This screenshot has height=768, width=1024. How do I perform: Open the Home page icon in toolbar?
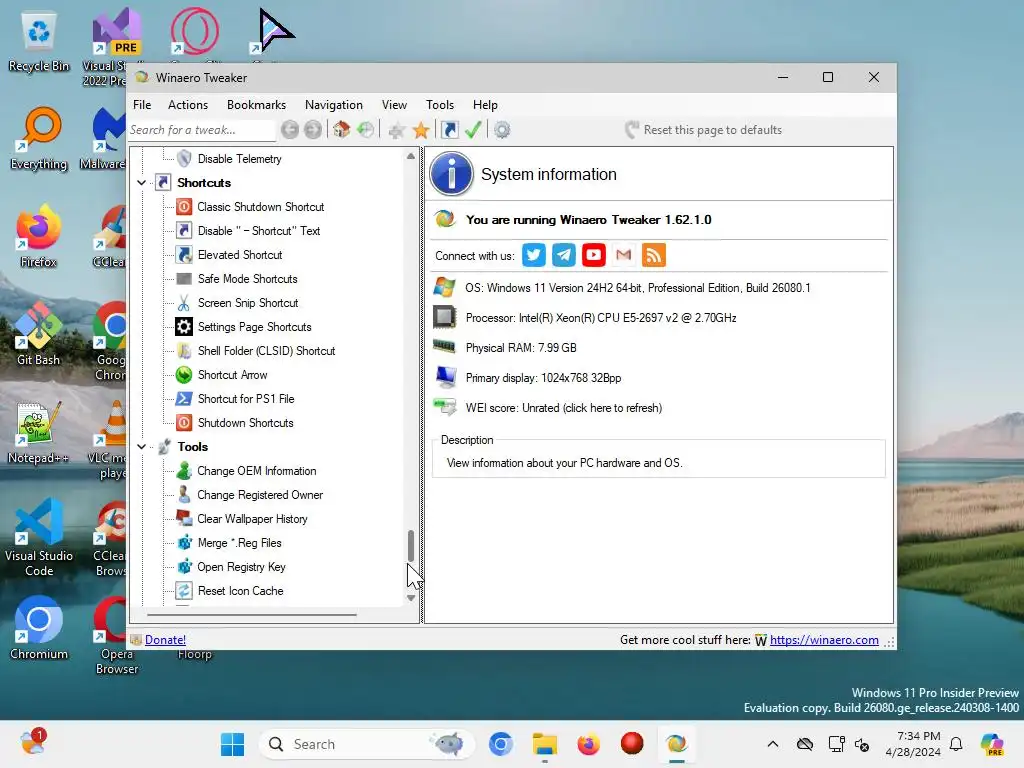(x=342, y=130)
